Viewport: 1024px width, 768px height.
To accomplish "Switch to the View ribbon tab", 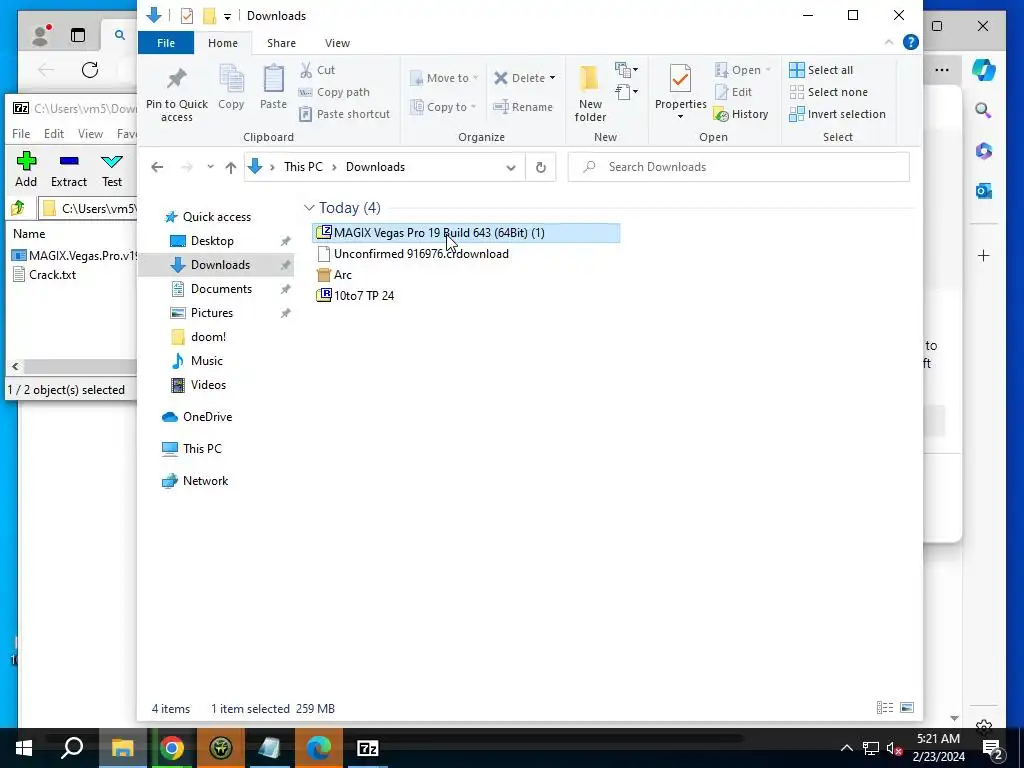I will pyautogui.click(x=337, y=43).
